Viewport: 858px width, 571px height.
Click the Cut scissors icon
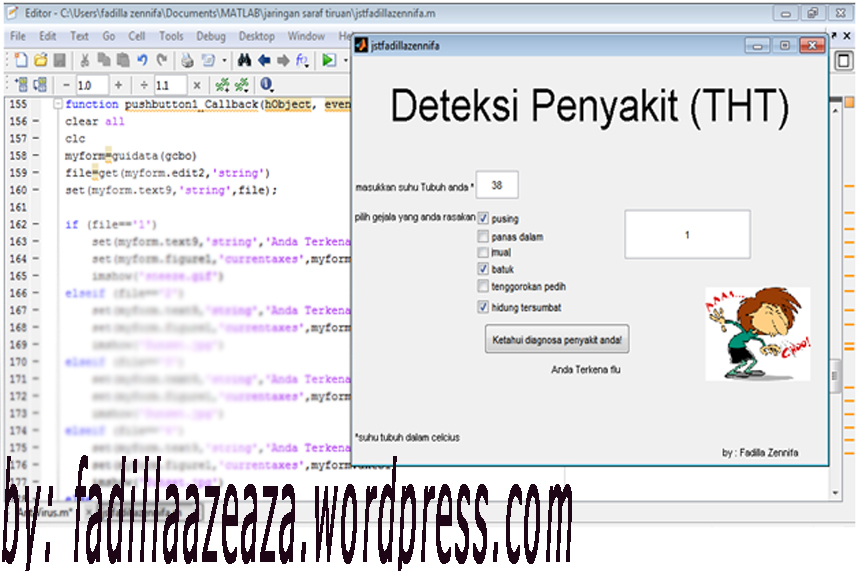(85, 60)
